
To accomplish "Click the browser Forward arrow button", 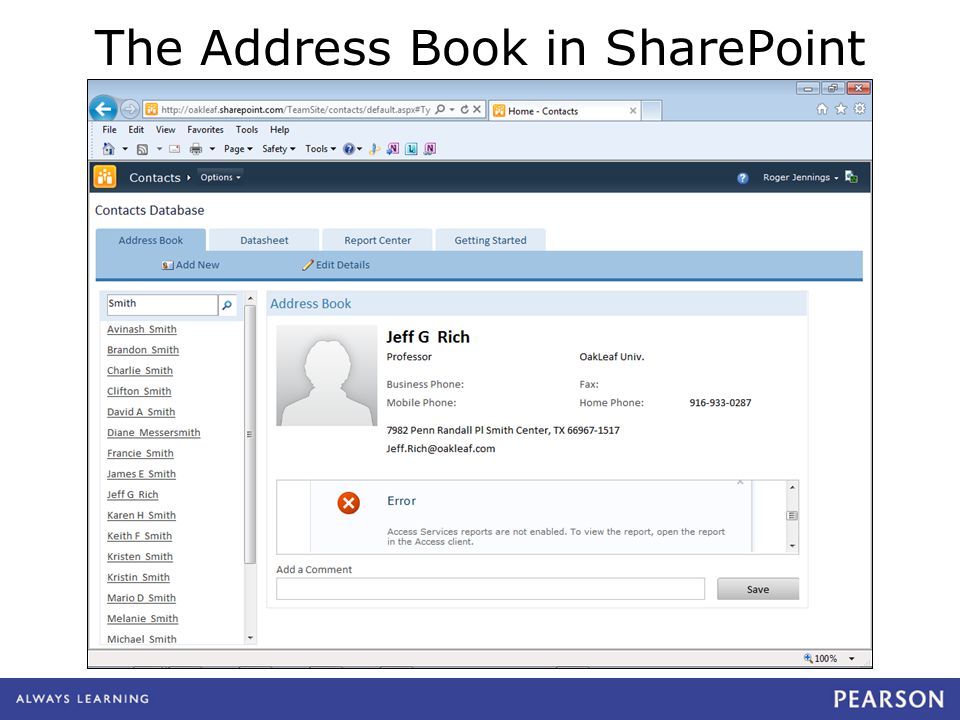I will [129, 110].
